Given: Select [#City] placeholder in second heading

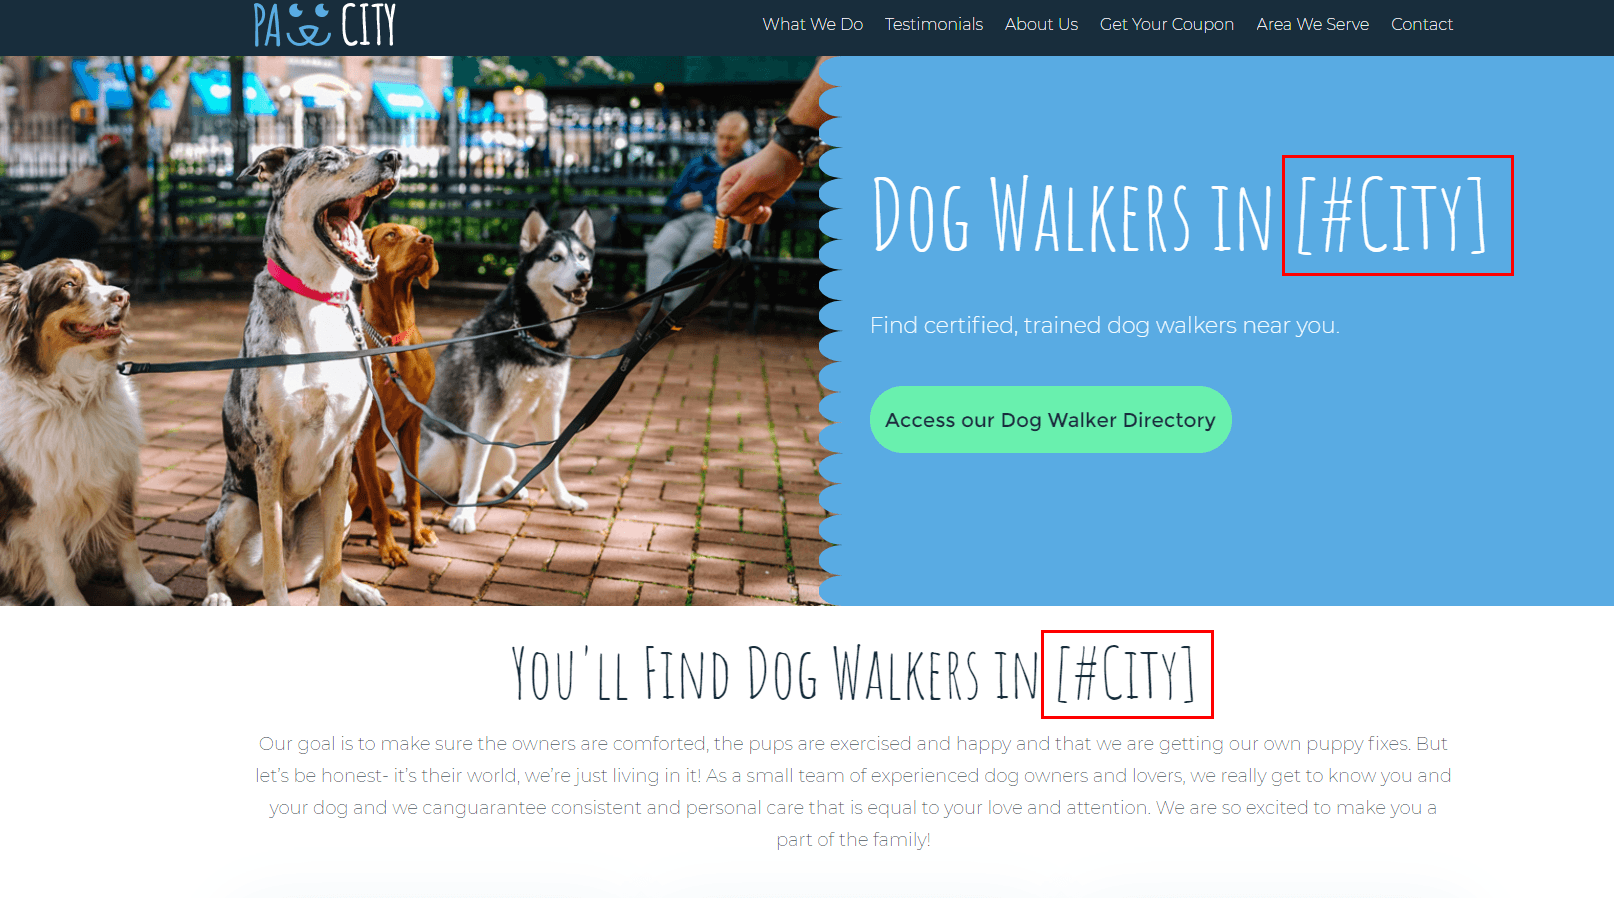Looking at the screenshot, I should [x=1127, y=674].
